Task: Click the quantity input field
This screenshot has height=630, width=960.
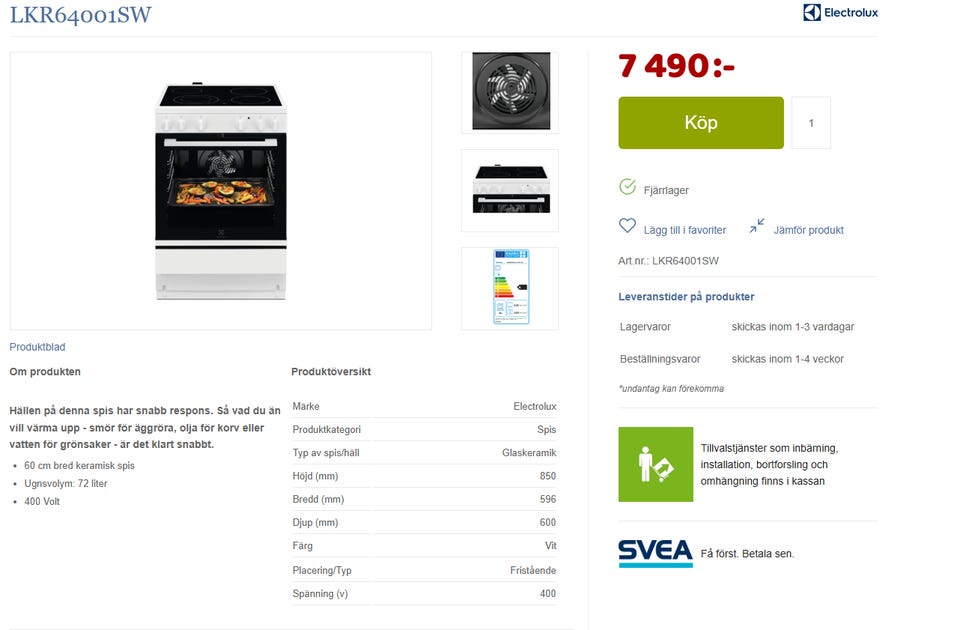Action: click(x=811, y=122)
